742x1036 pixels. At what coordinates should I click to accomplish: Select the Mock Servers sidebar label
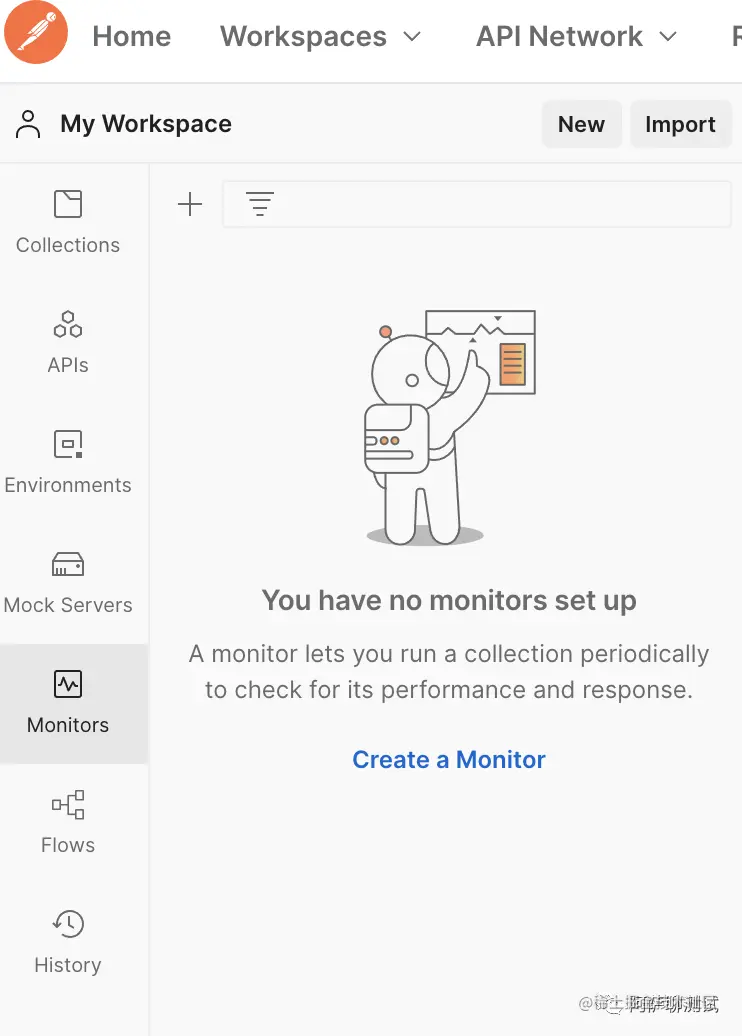[x=68, y=605]
